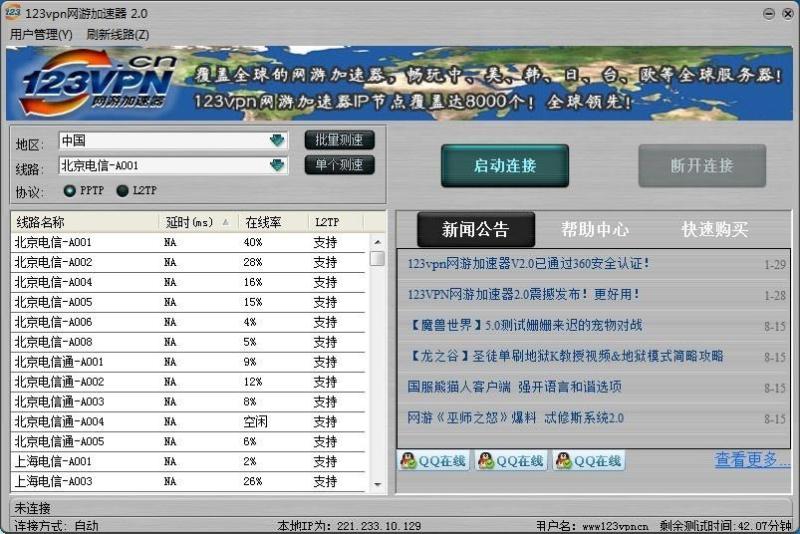Click the 断开连接 button
Viewport: 800px width, 534px height.
(702, 166)
